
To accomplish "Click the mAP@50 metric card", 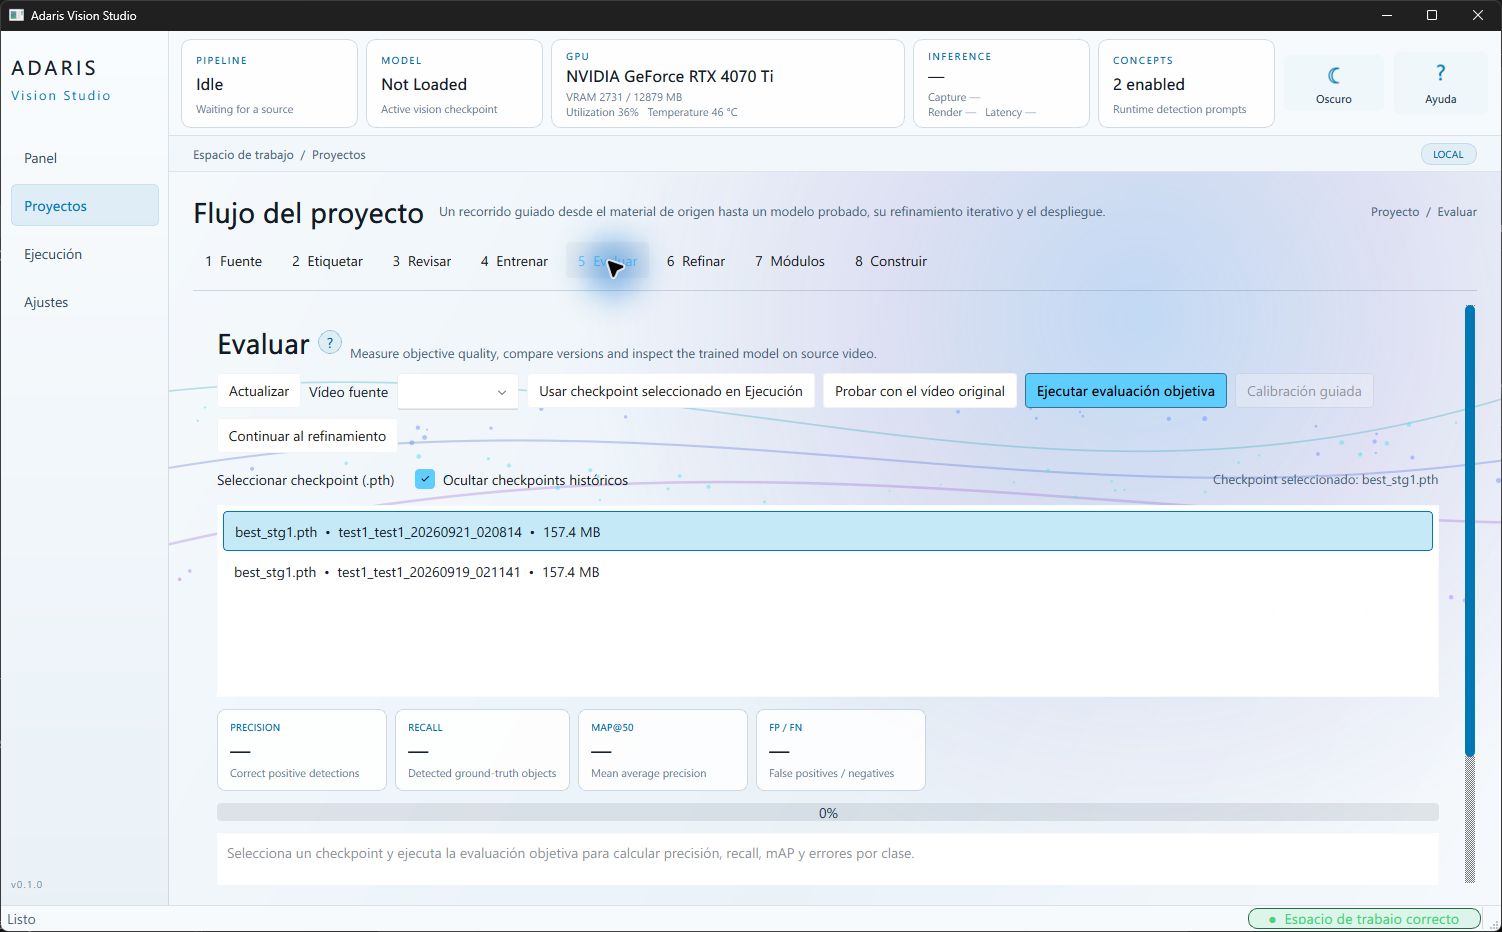I will click(663, 750).
